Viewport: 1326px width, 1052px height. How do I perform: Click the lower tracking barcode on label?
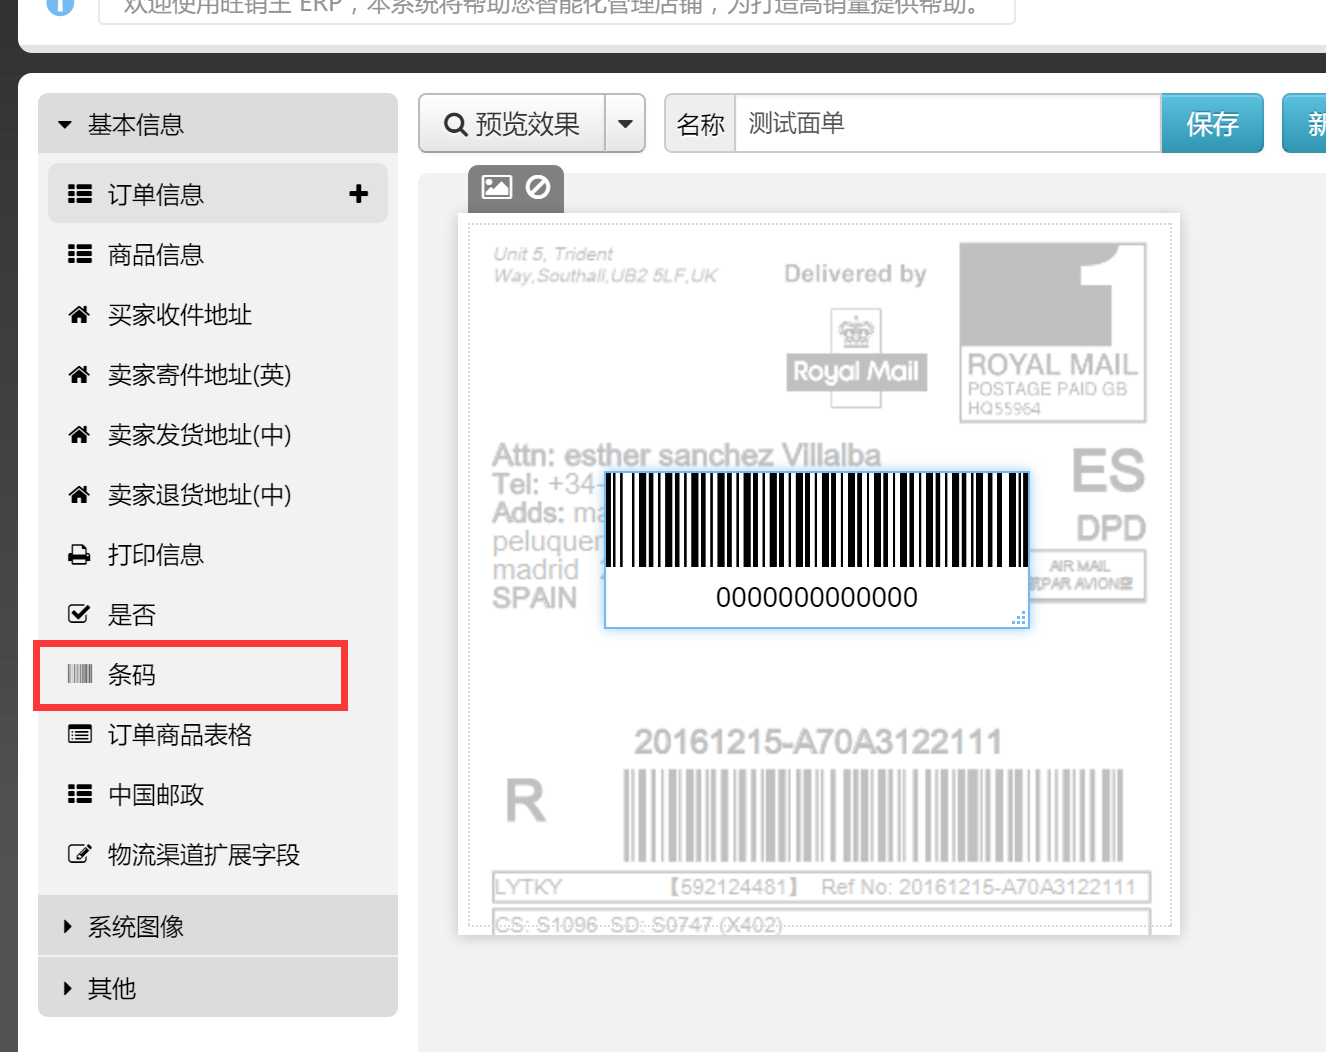(x=873, y=815)
